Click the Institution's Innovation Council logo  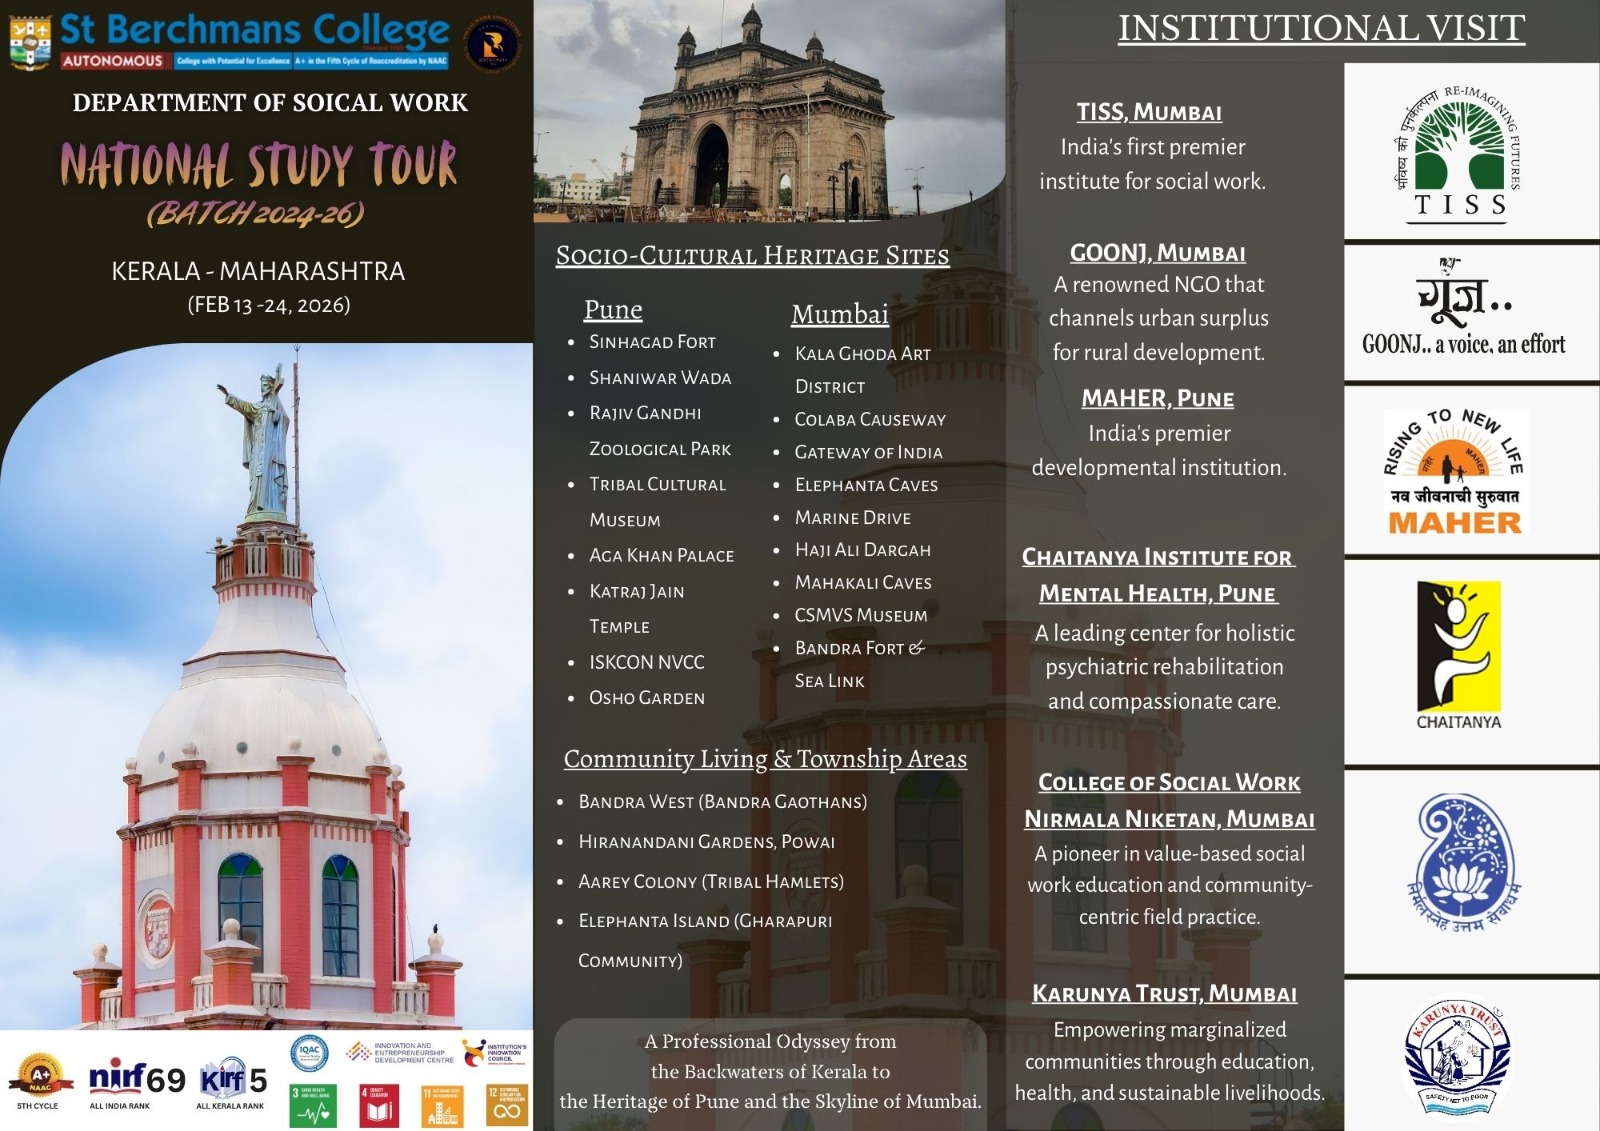coord(494,1053)
